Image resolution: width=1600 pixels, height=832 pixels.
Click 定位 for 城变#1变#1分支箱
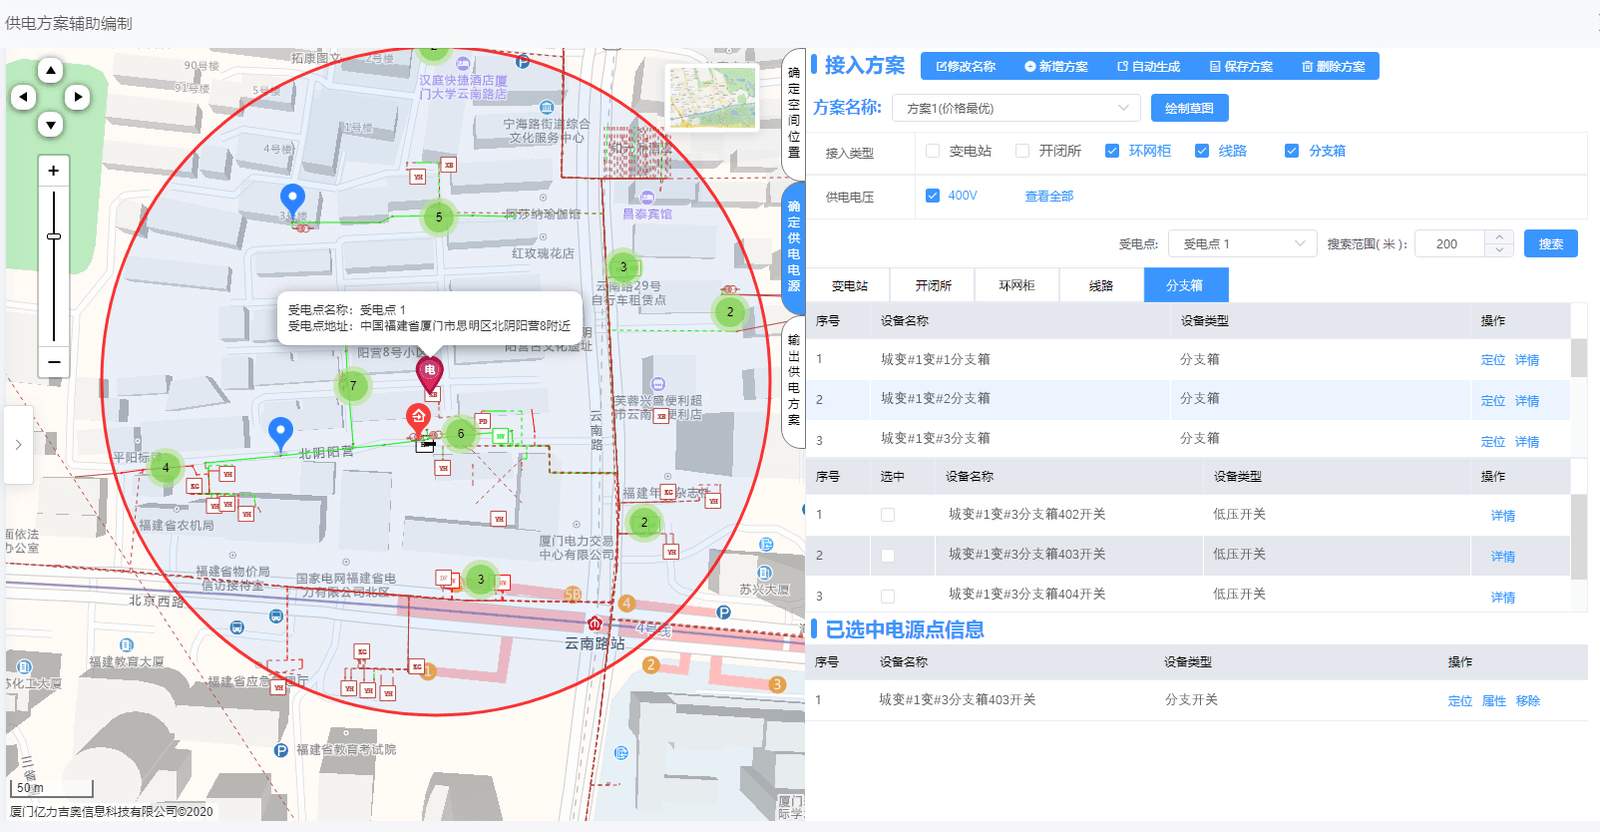pyautogui.click(x=1493, y=360)
